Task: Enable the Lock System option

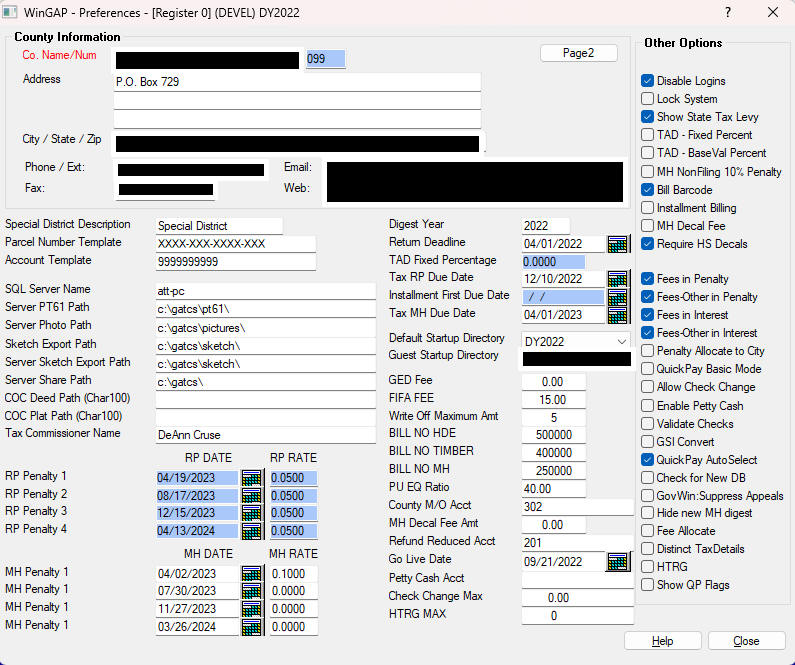Action: 648,99
